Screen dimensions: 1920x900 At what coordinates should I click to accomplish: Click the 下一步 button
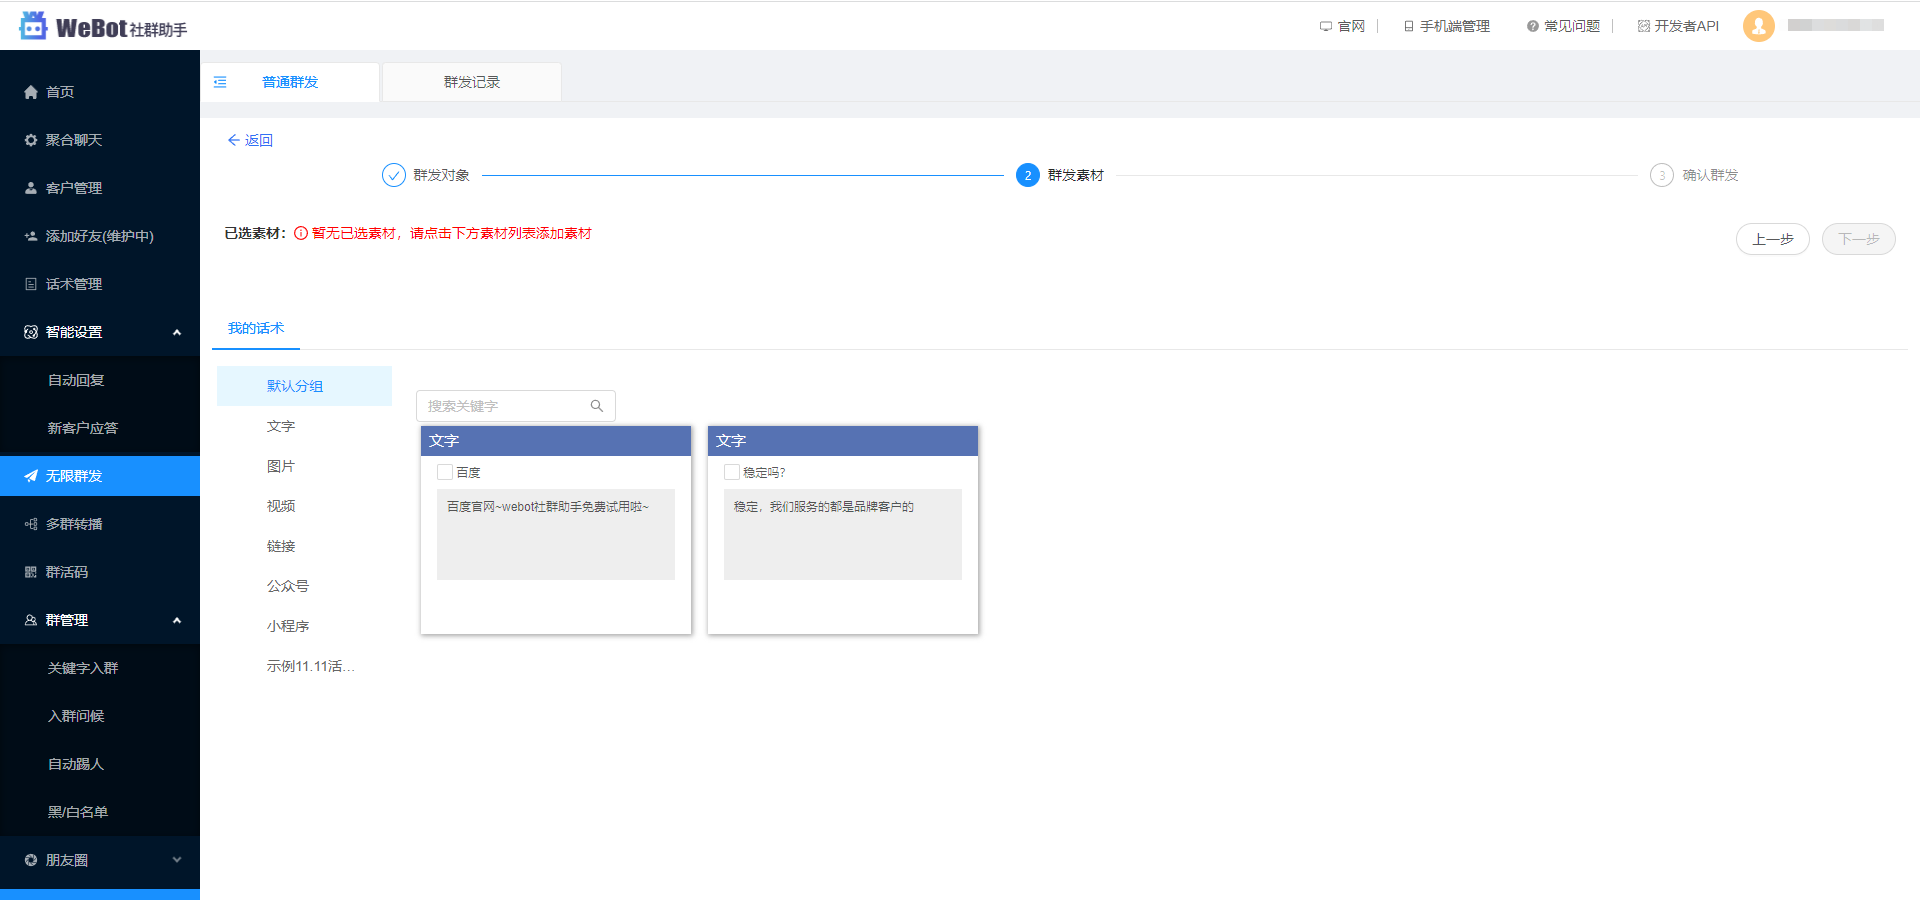click(1859, 239)
